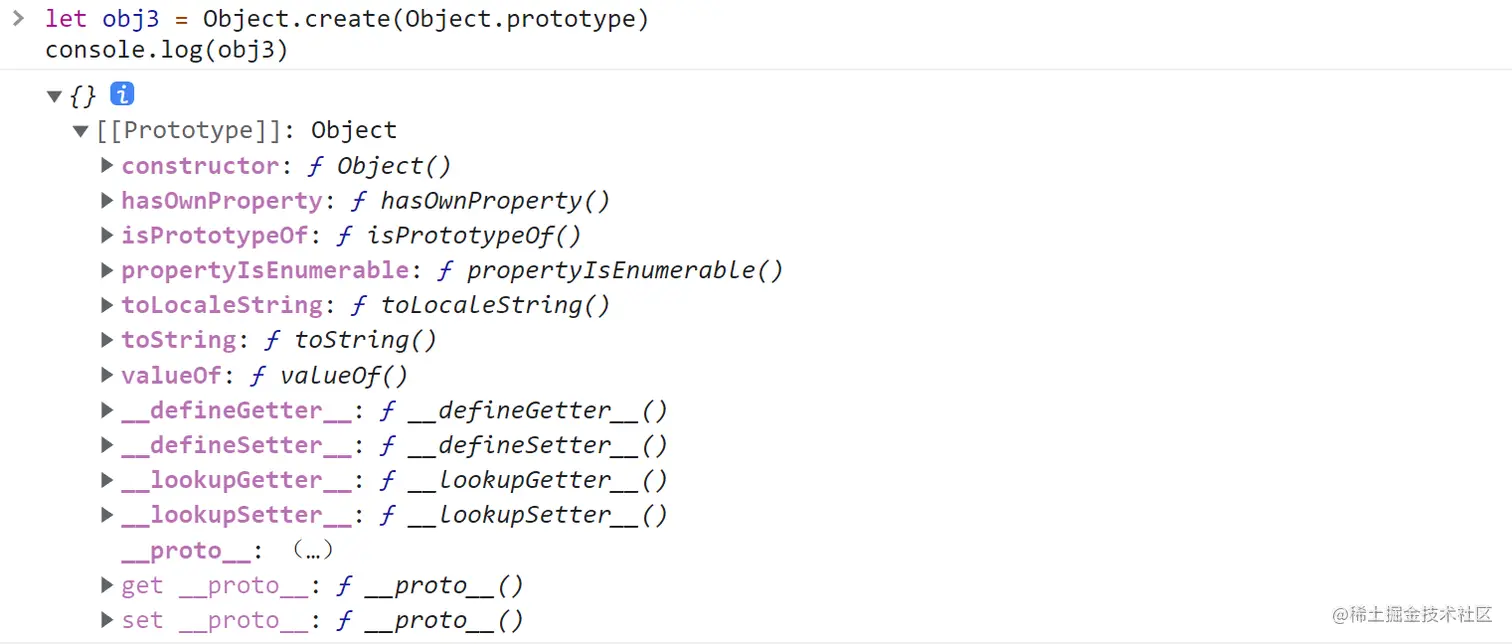Viewport: 1512px width, 644px height.
Task: Expand propertyIsEnumerable disclosure triangle
Action: pyautogui.click(x=108, y=270)
